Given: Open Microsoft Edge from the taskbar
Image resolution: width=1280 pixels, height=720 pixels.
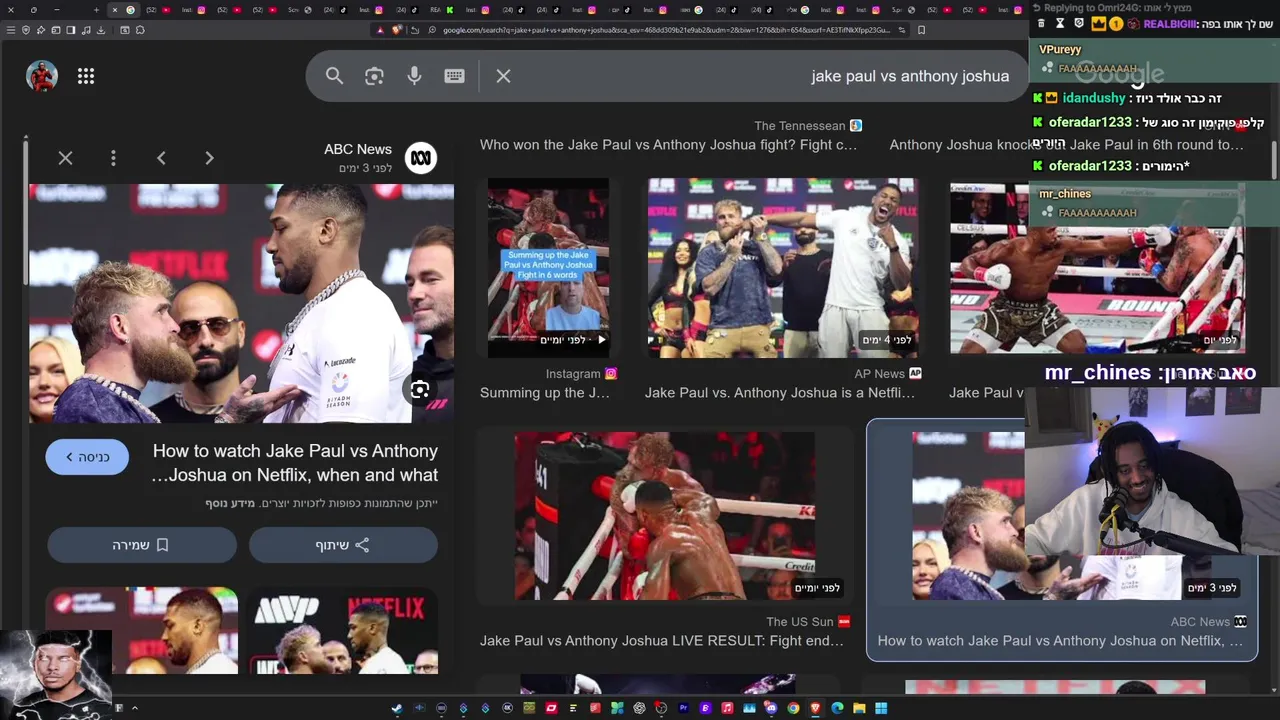Looking at the screenshot, I should (x=837, y=708).
